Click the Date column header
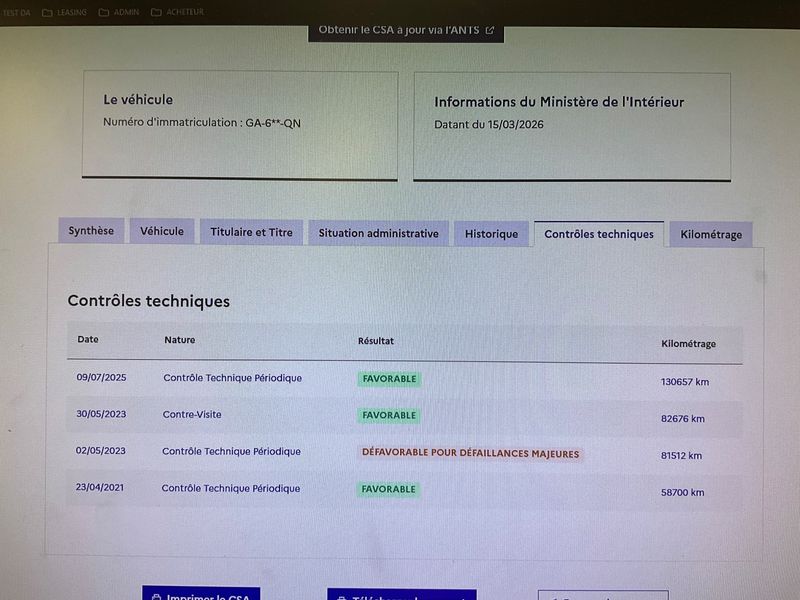Screen dimensions: 800x600 click(x=88, y=339)
